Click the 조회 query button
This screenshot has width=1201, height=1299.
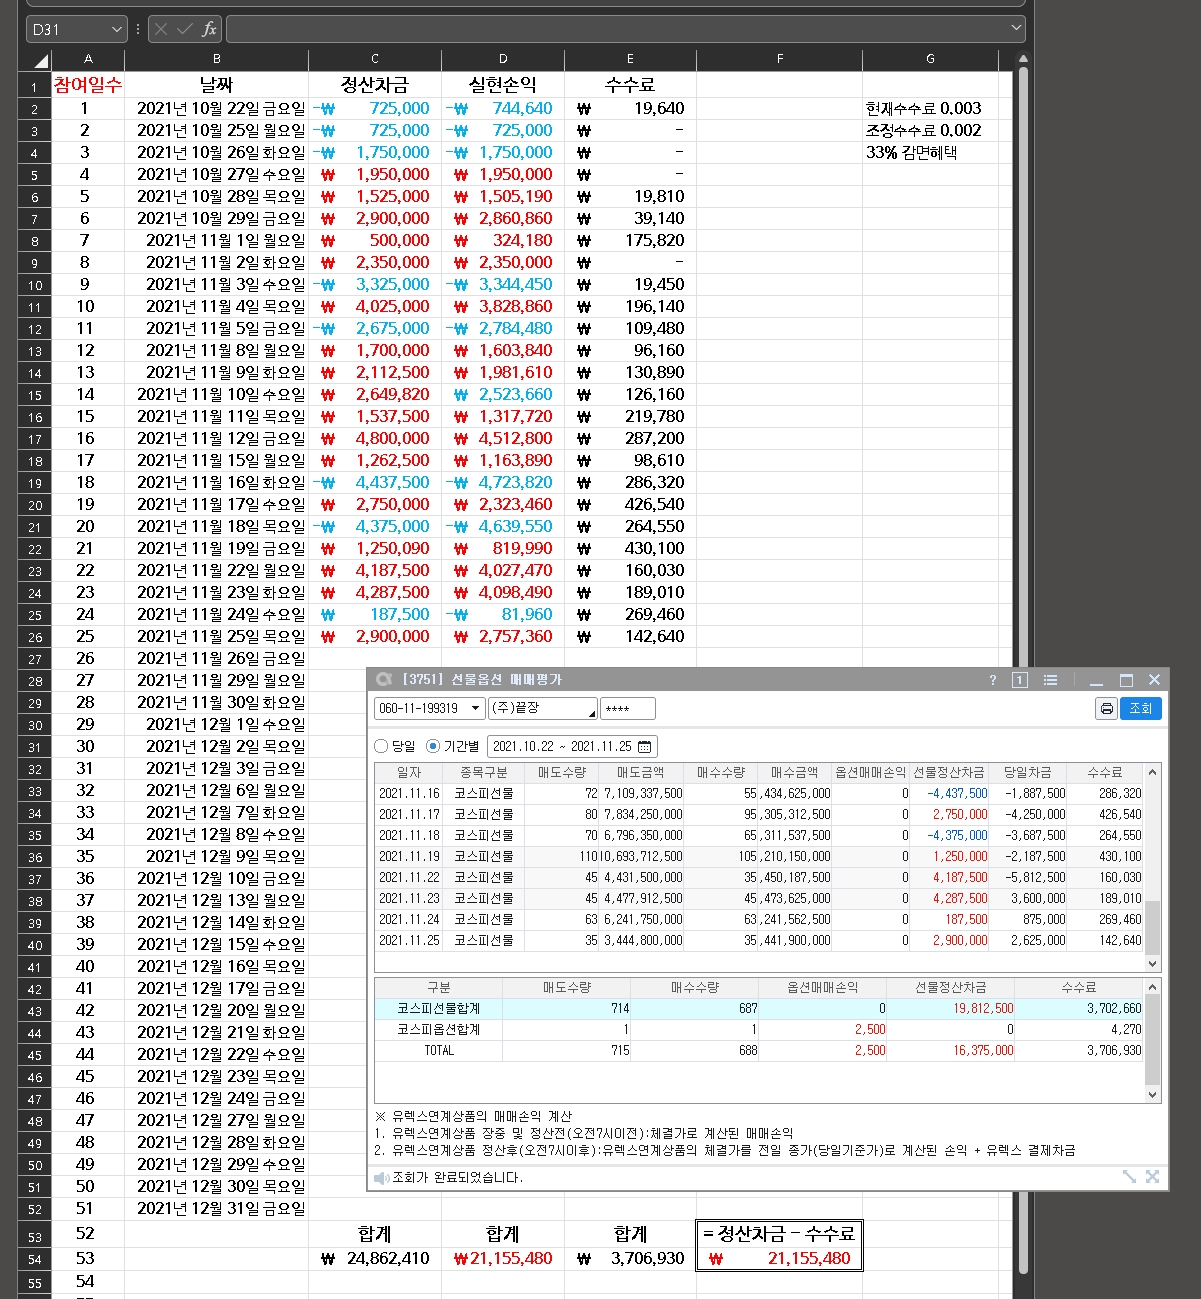point(1141,708)
